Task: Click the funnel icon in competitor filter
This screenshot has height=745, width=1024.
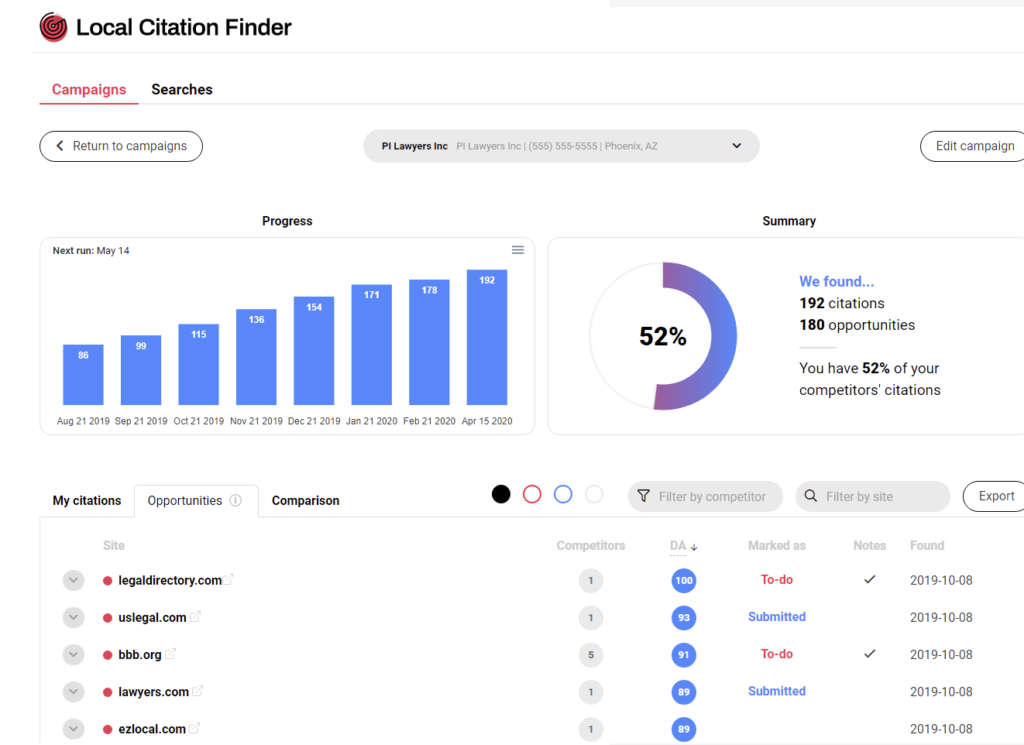Action: [x=643, y=496]
